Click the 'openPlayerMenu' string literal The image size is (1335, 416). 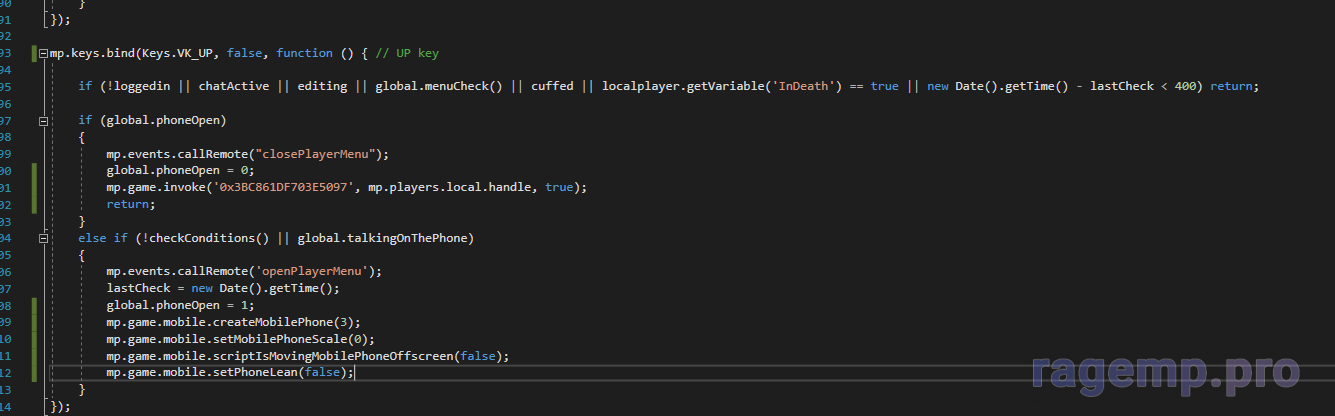[x=314, y=271]
